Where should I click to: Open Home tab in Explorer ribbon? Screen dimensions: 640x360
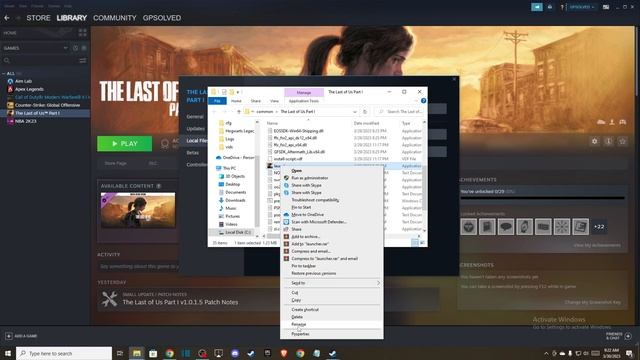pos(236,101)
